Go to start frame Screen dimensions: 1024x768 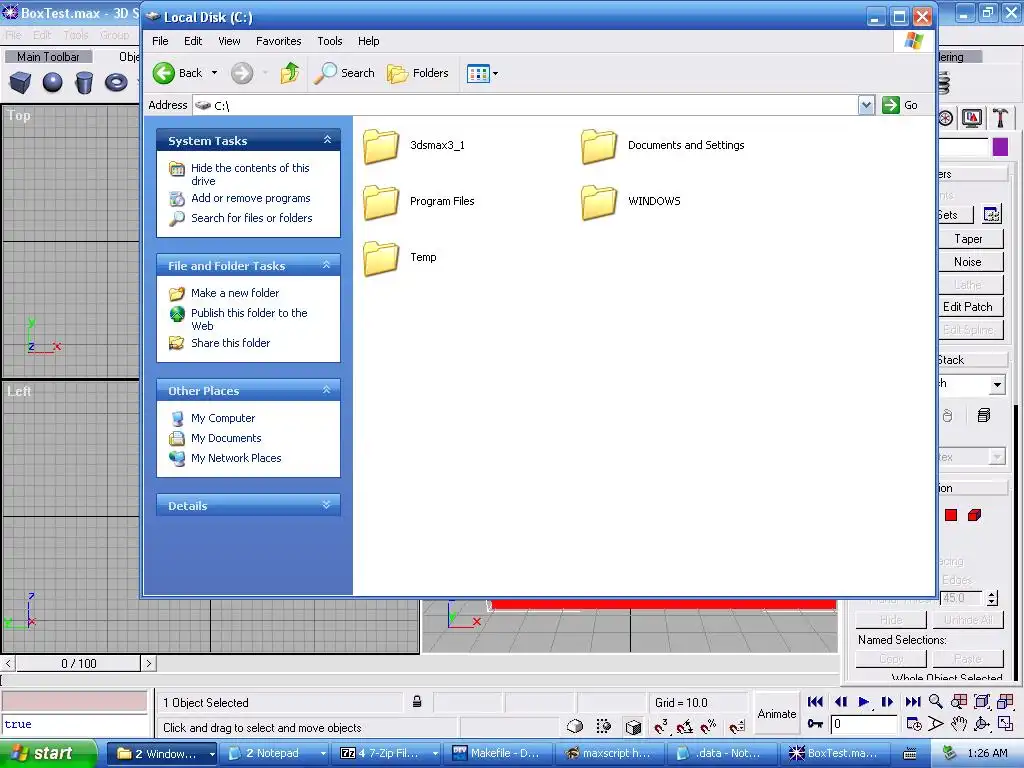point(815,702)
